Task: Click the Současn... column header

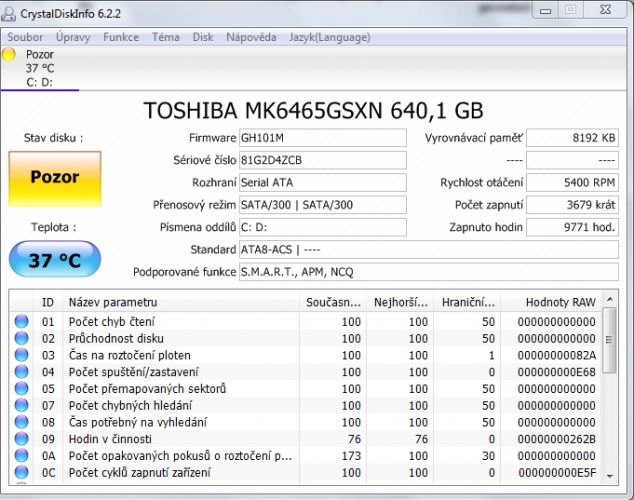Action: (x=333, y=302)
